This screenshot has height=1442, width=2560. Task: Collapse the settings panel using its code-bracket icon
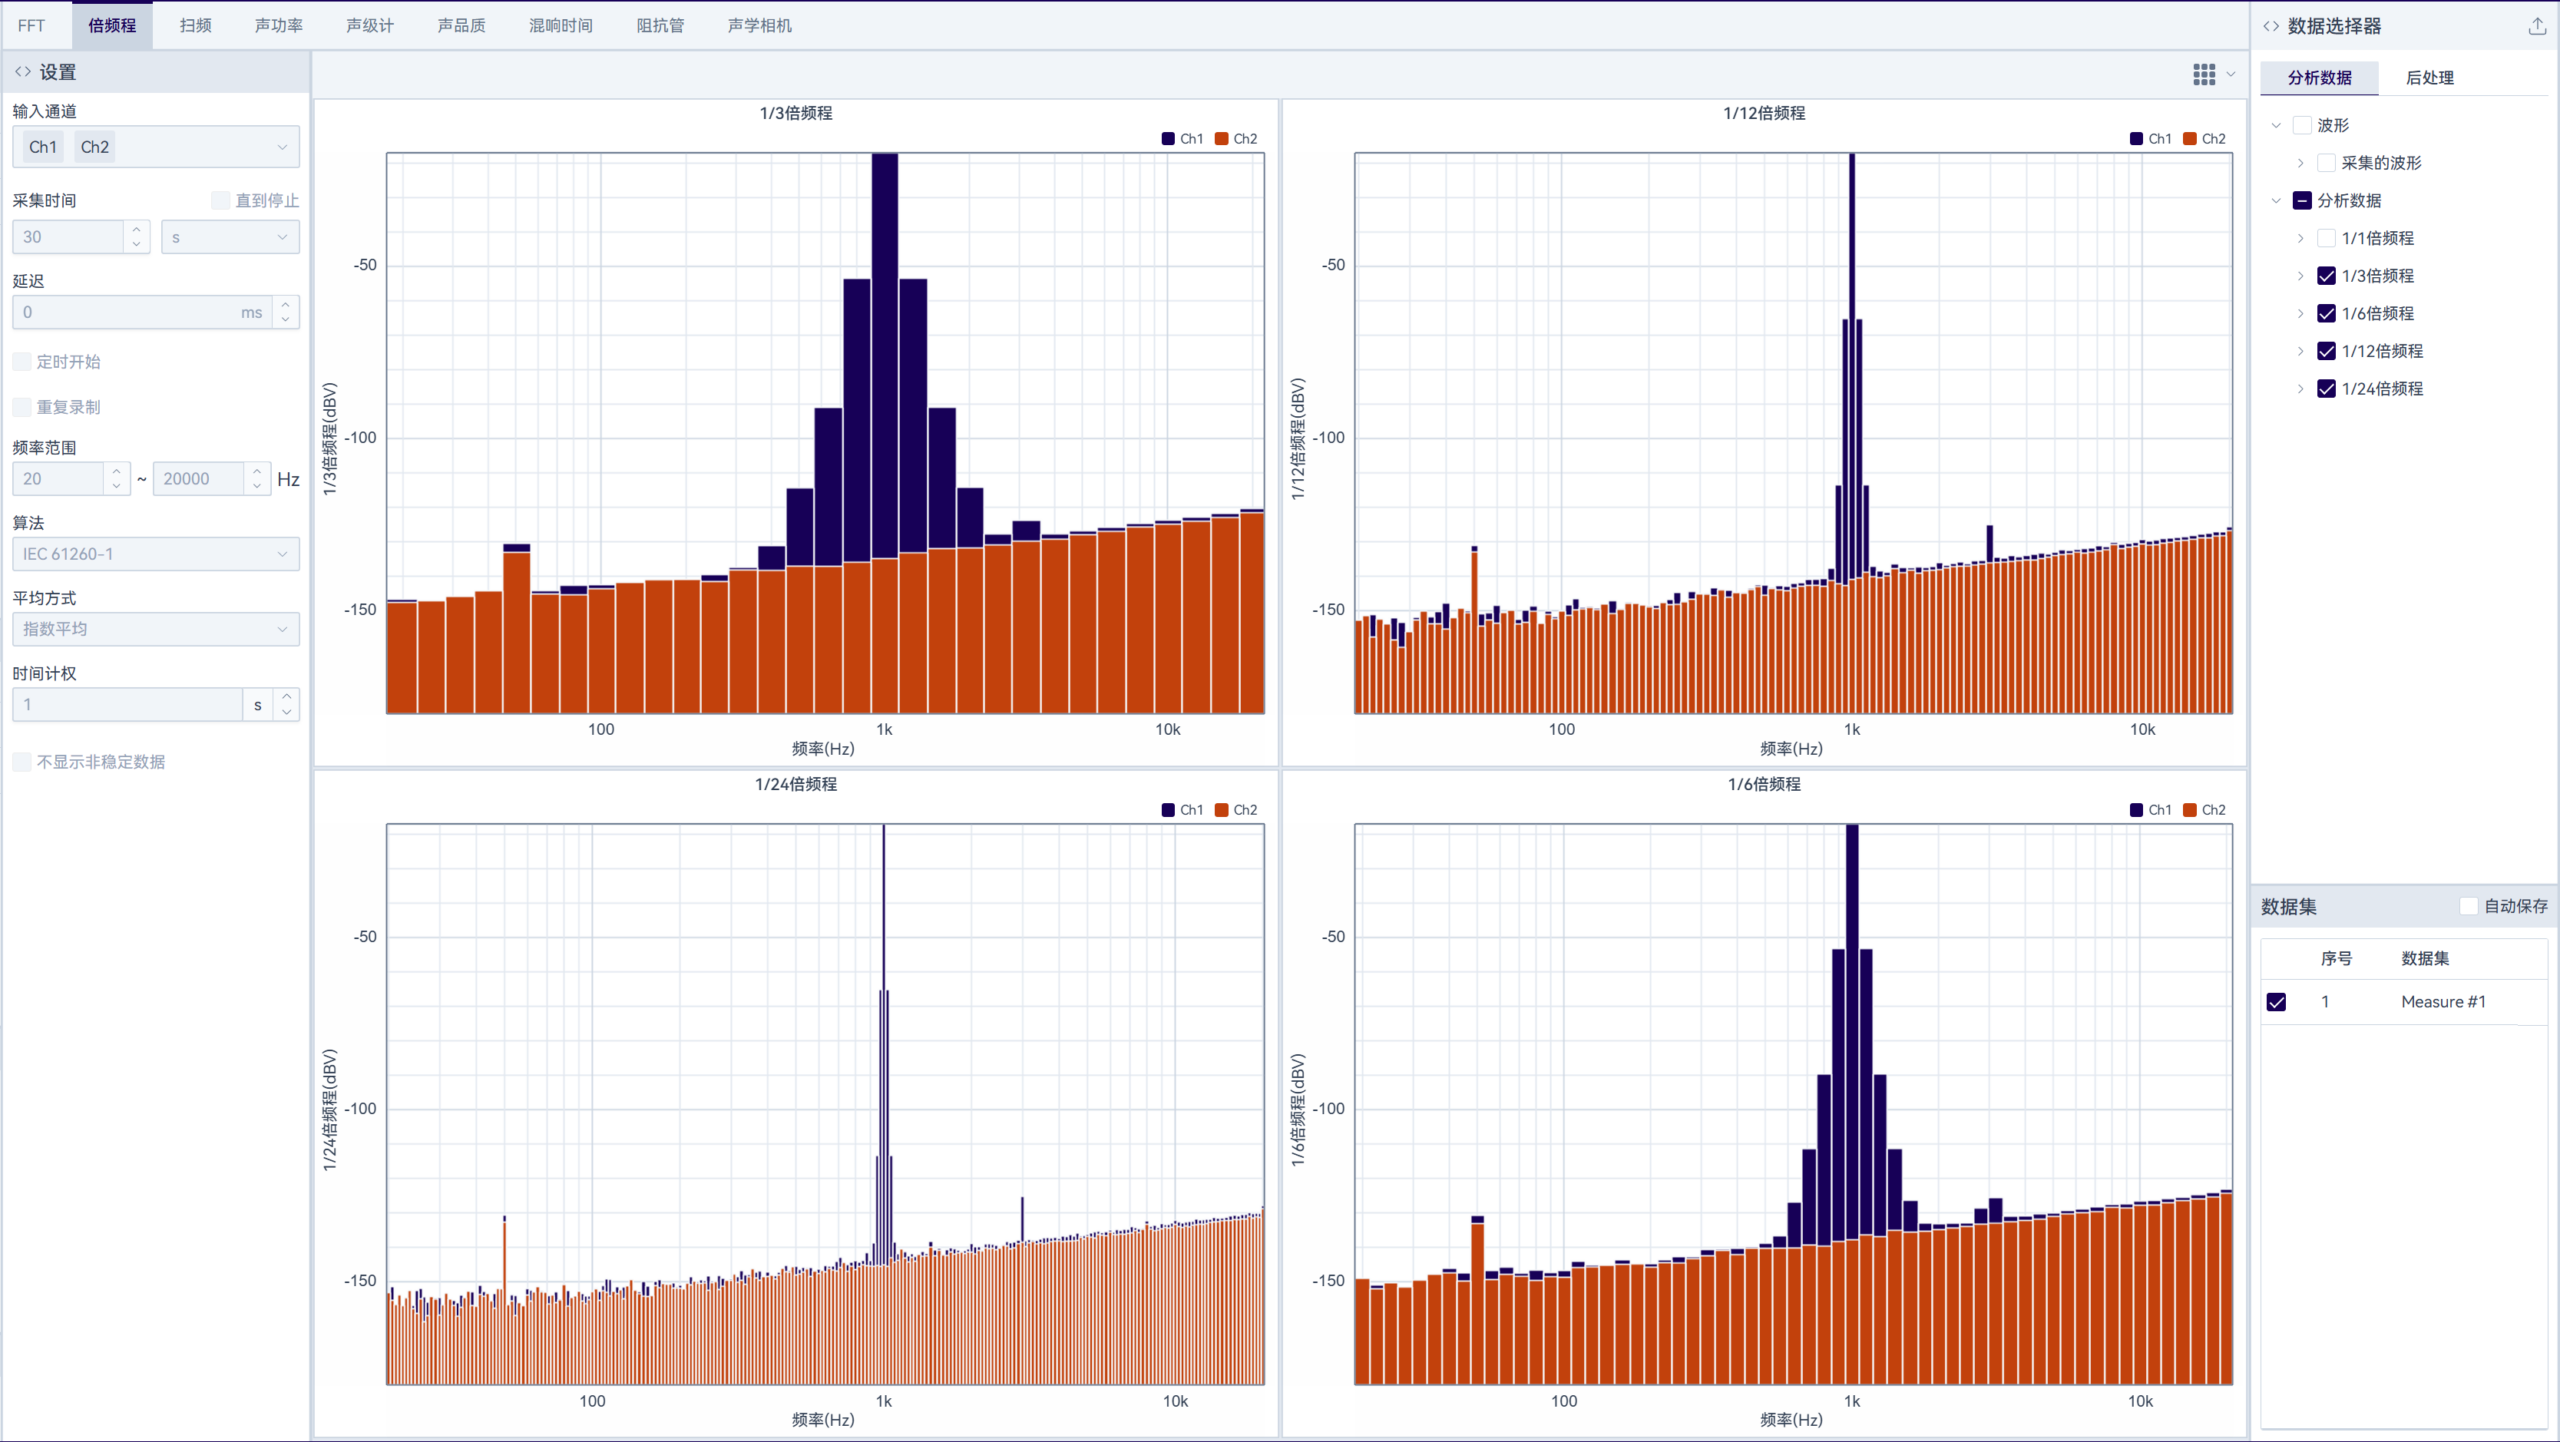[x=22, y=72]
